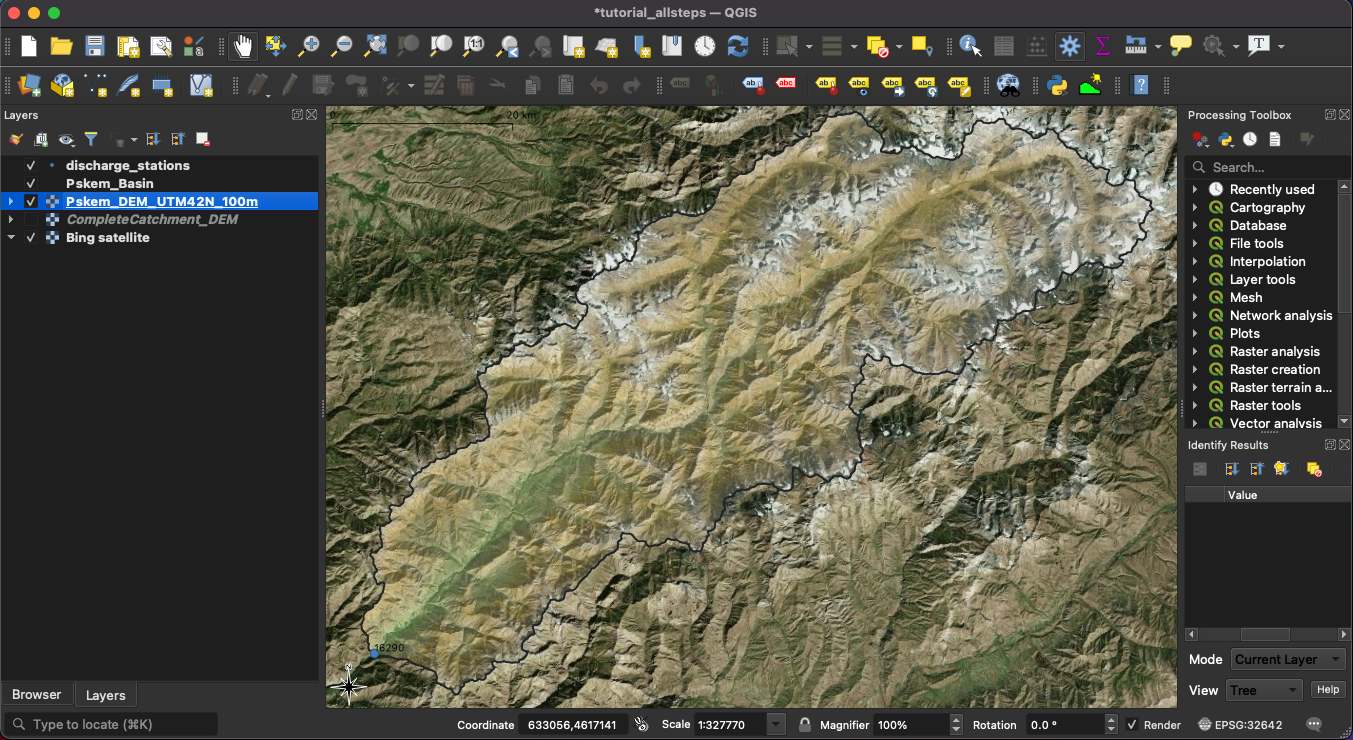Click the Zoom In magnifier tool
Screen dimensions: 1353x740
(x=309, y=46)
